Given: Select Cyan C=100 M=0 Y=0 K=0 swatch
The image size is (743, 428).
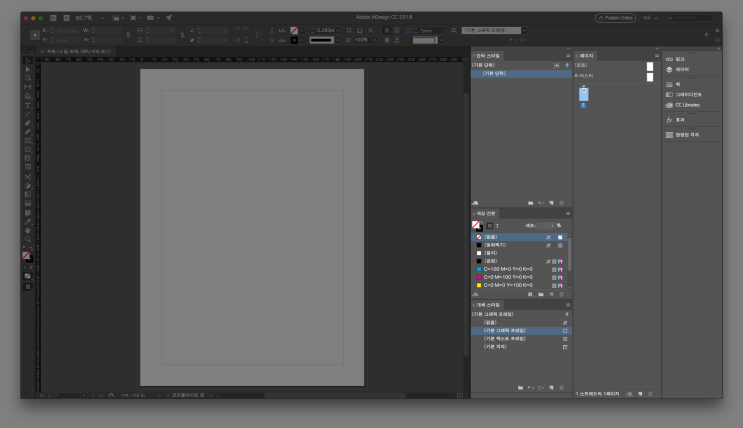Looking at the screenshot, I should (520, 269).
